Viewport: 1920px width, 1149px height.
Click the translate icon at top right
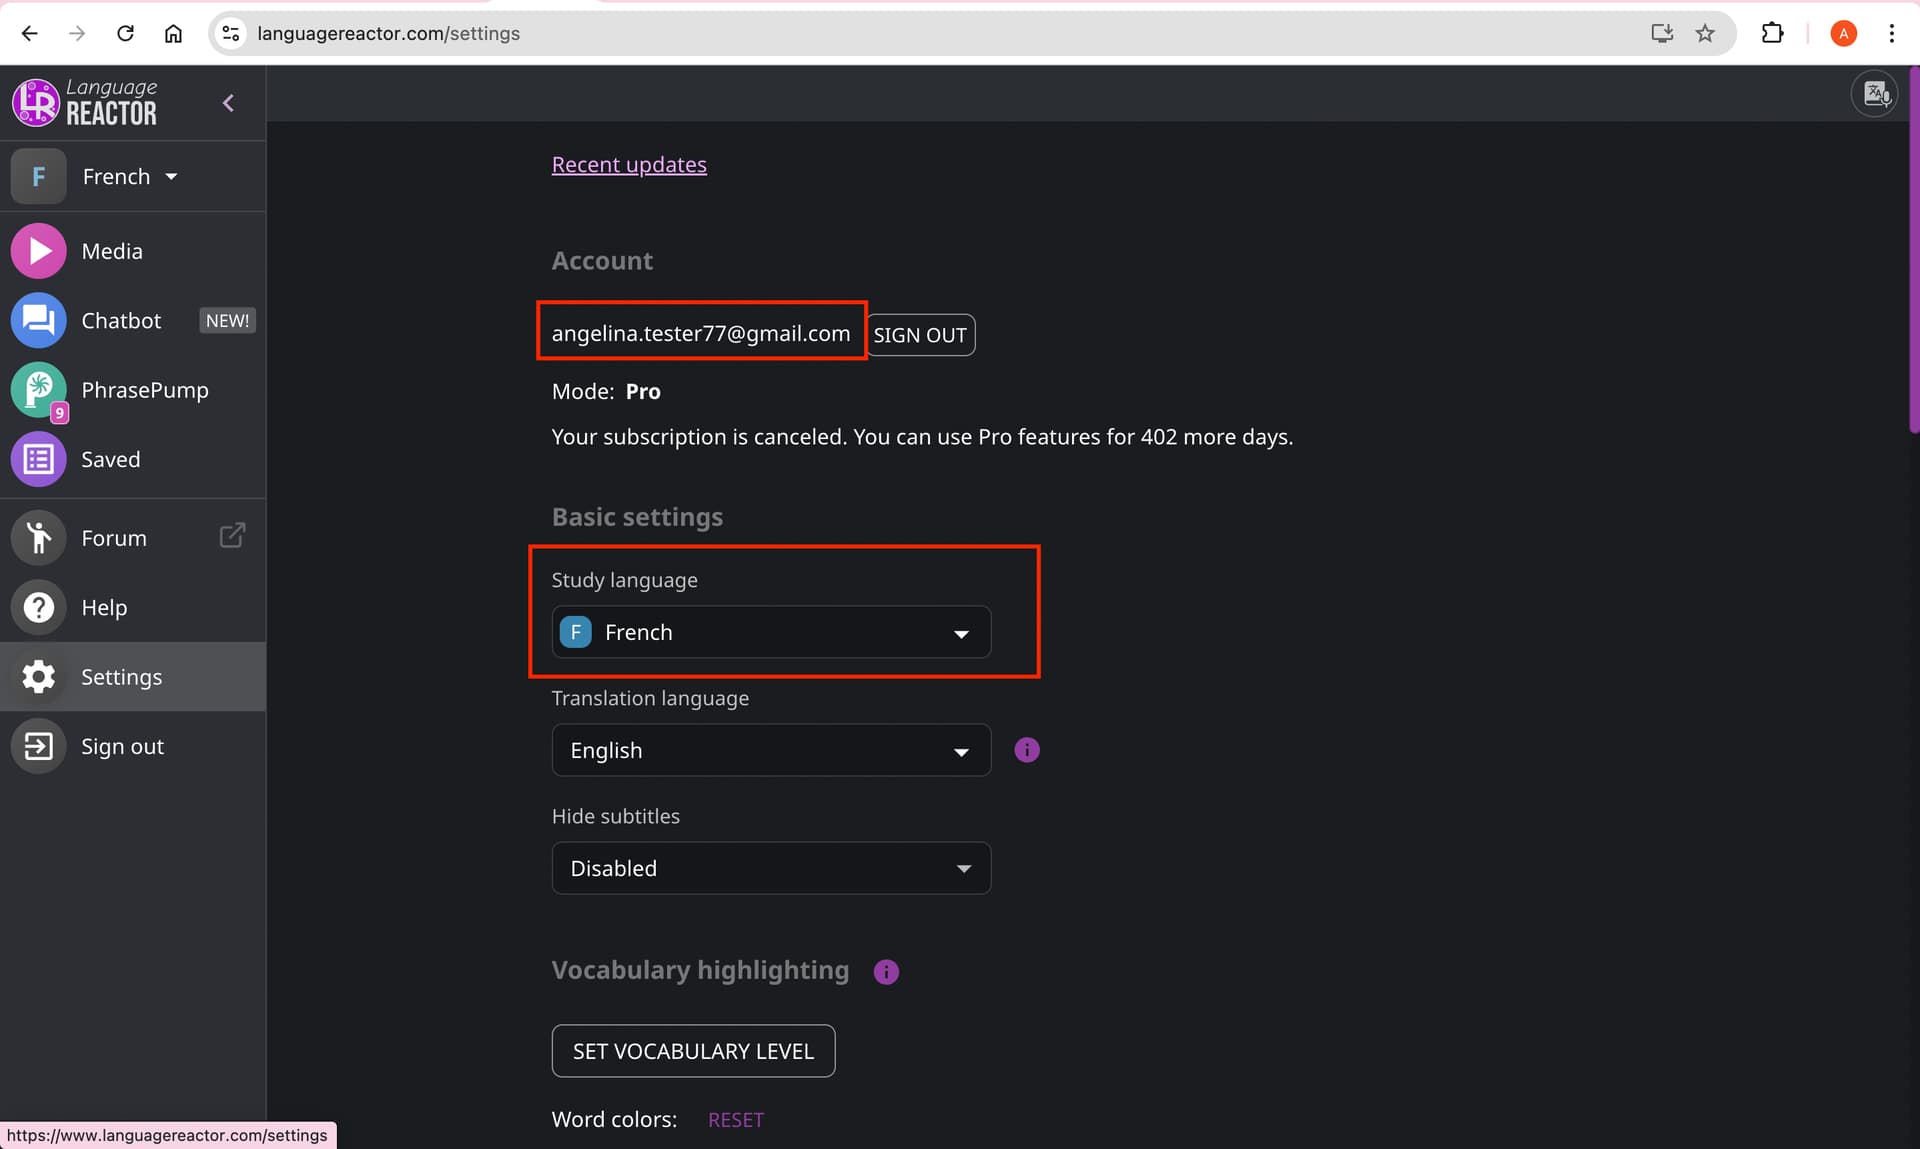[1875, 94]
